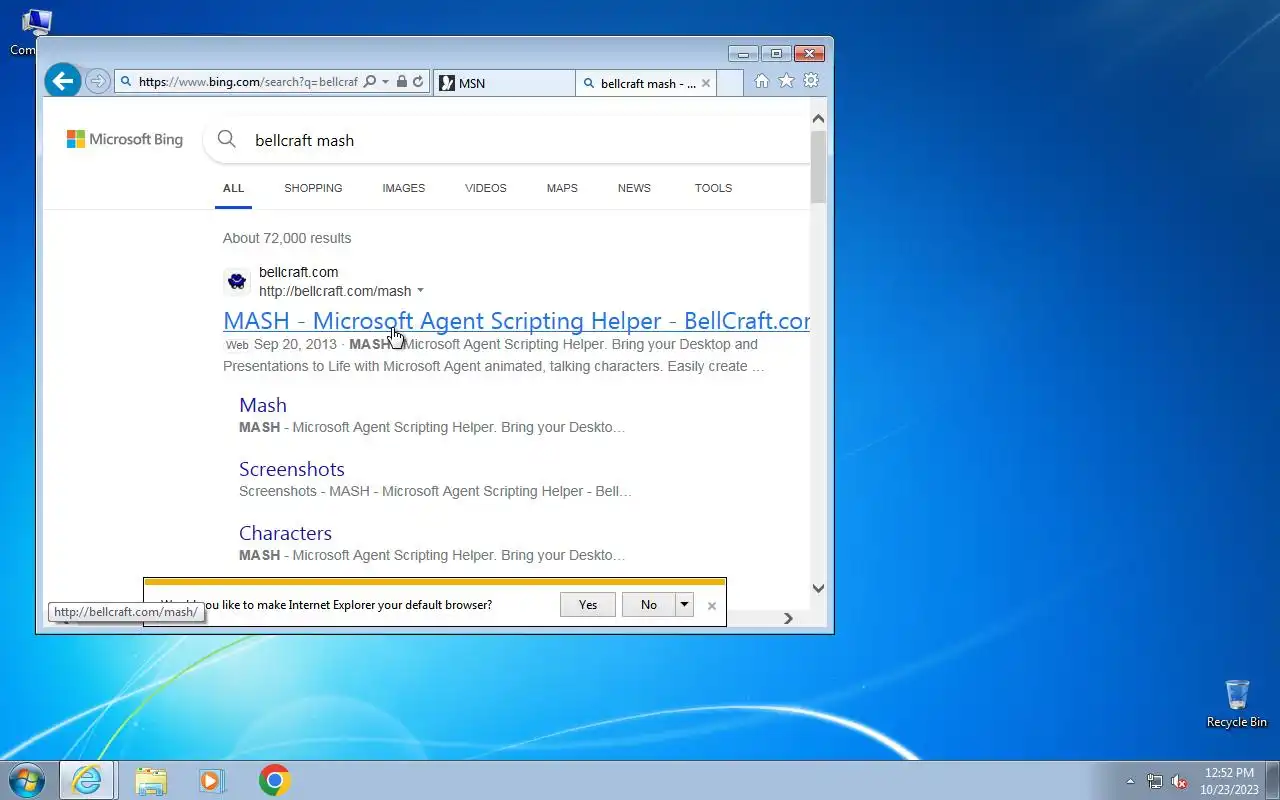The height and width of the screenshot is (800, 1280).
Task: Click the Internet Explorer taskbar icon
Action: click(x=87, y=780)
